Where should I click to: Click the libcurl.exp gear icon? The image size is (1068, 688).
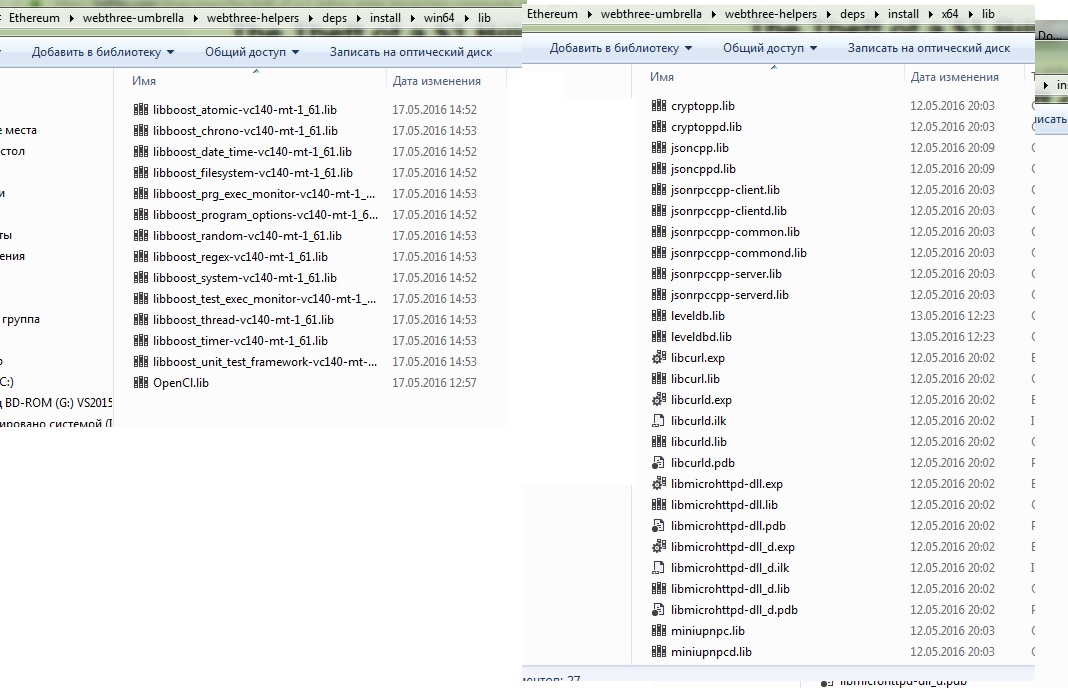pyautogui.click(x=659, y=358)
